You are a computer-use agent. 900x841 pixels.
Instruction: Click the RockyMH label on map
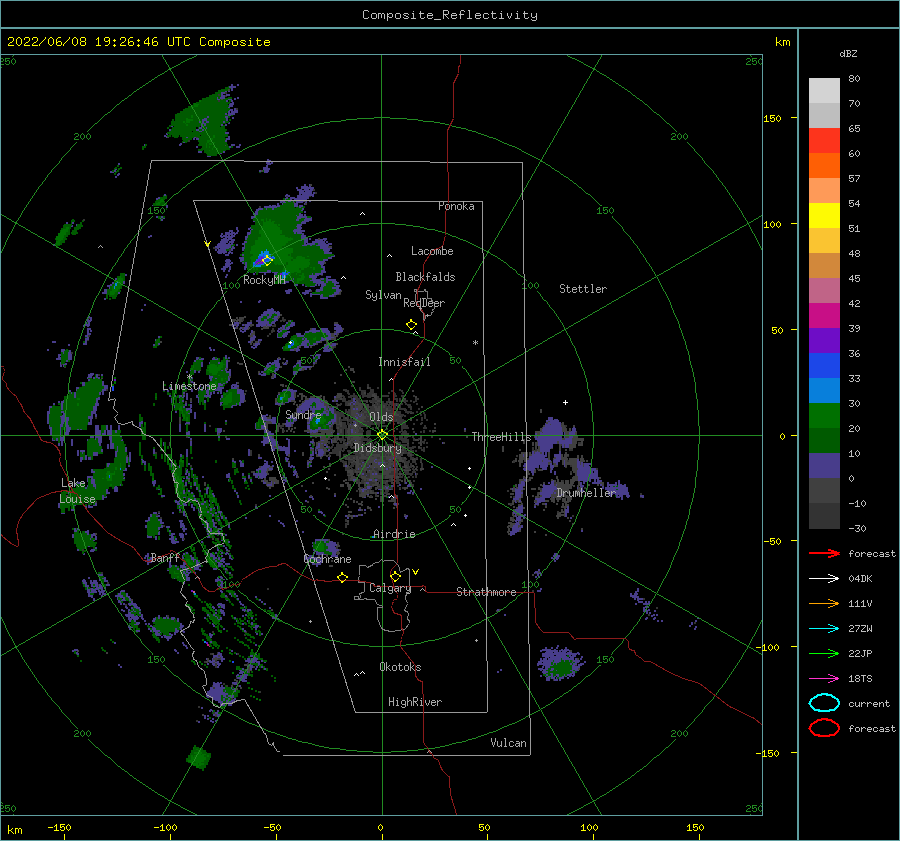[265, 280]
